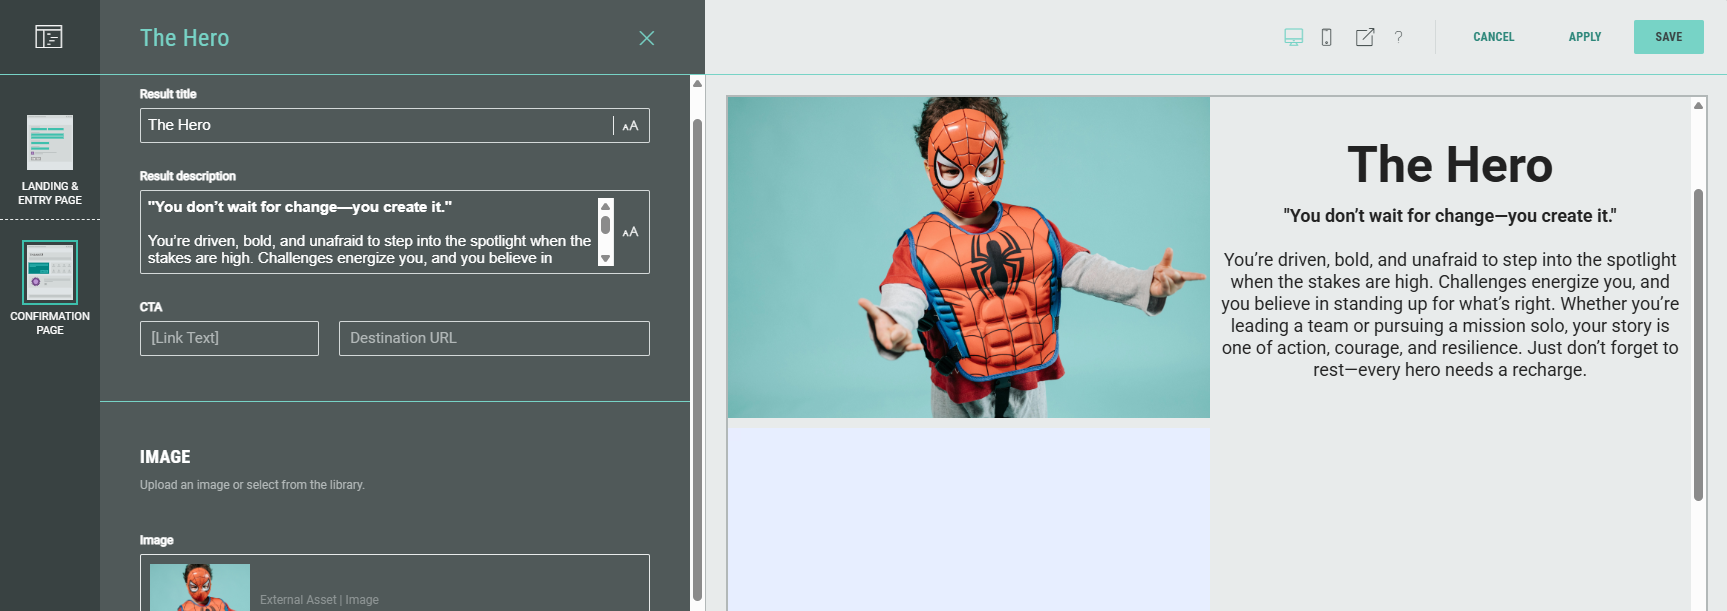Screen dimensions: 1727x611
Task: Click the Cancel button
Action: [1493, 37]
